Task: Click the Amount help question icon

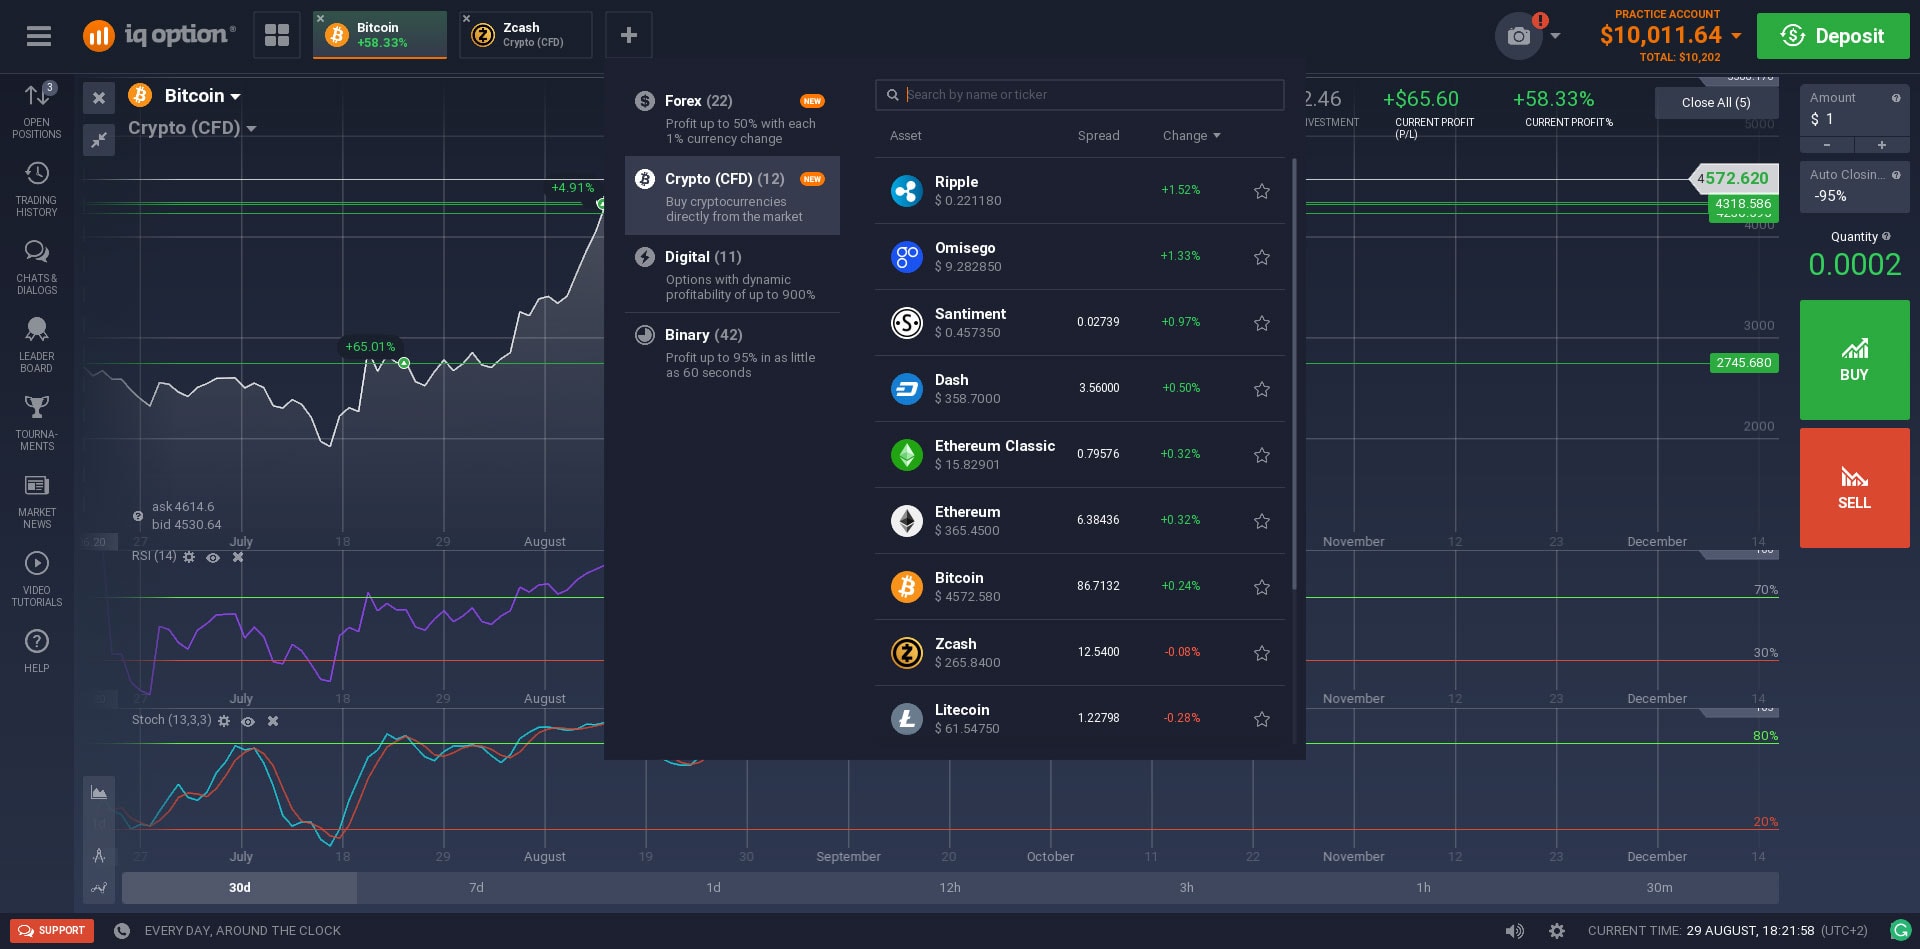Action: pos(1896,98)
